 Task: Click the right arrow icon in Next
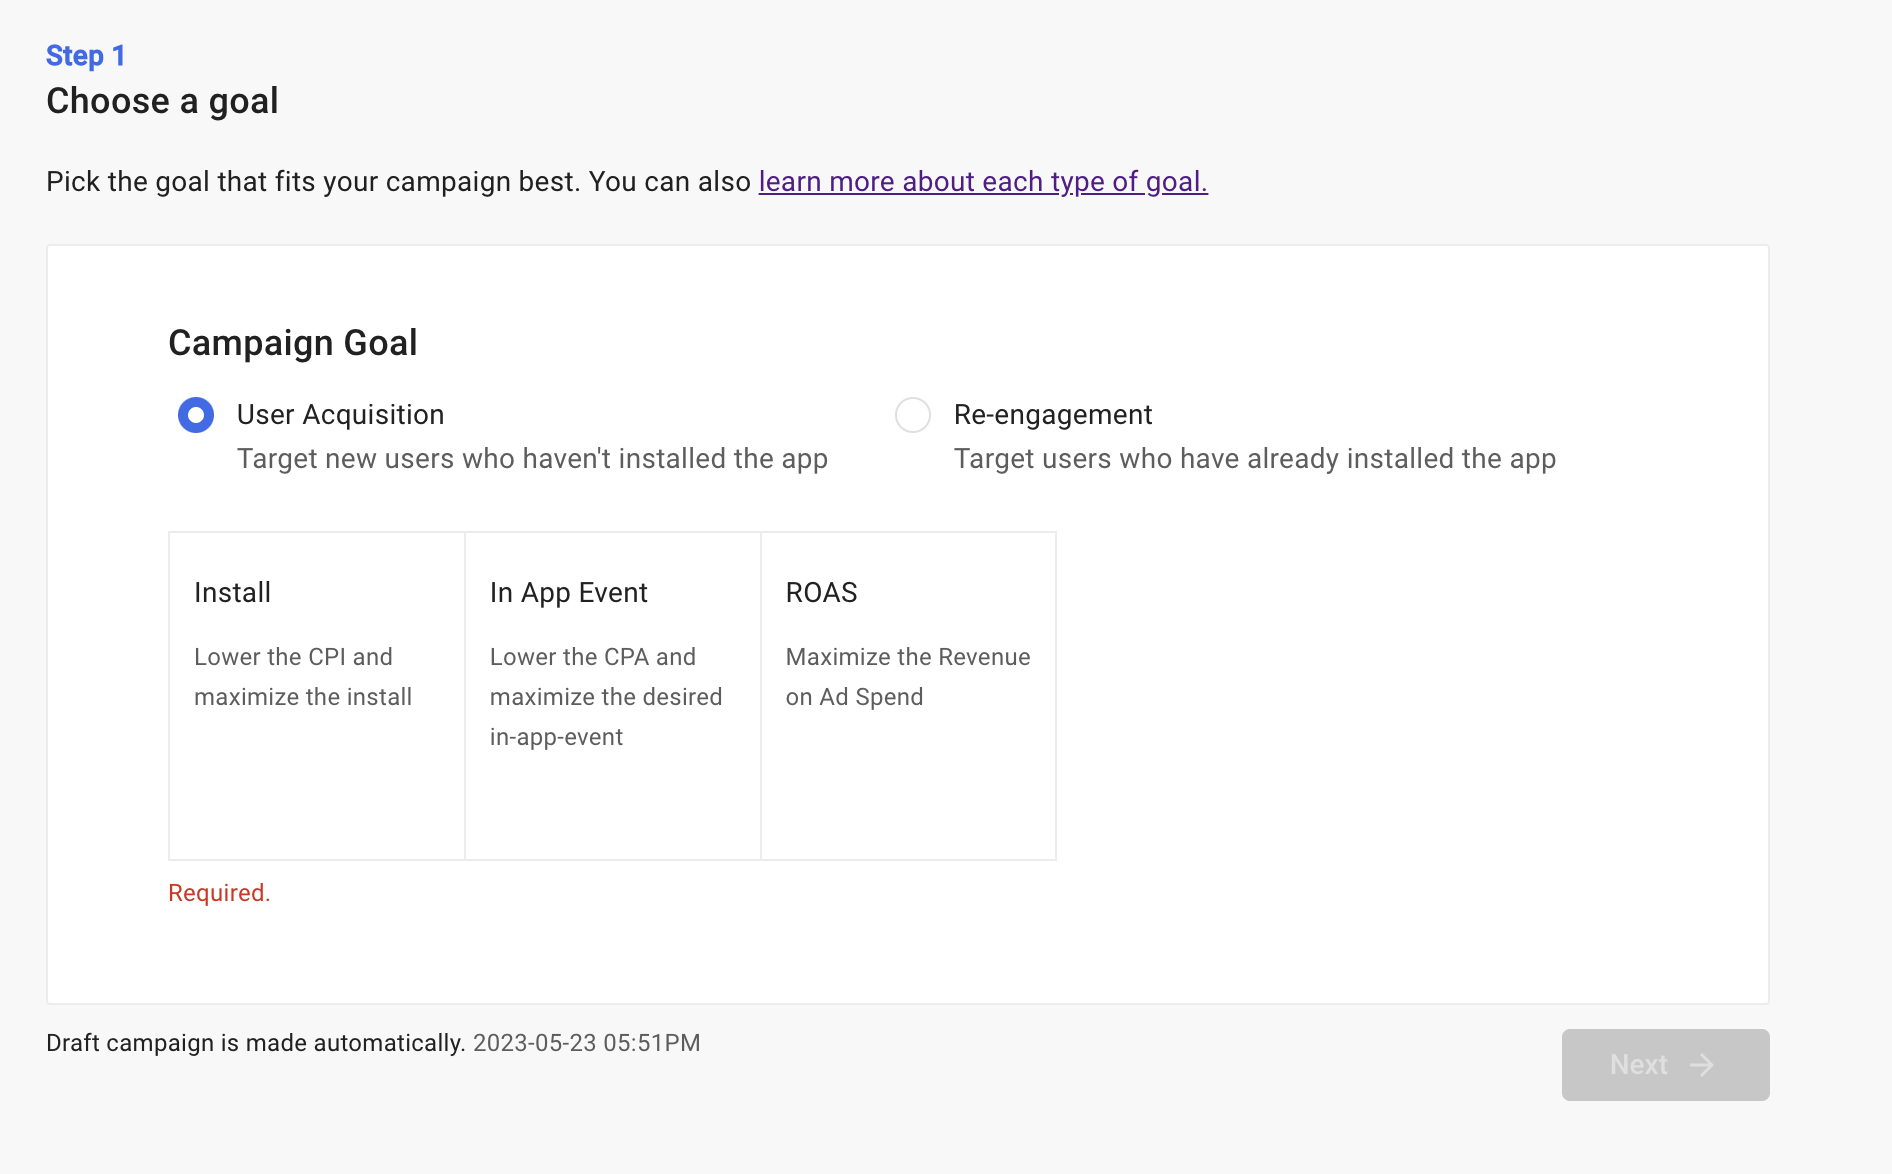(1701, 1065)
